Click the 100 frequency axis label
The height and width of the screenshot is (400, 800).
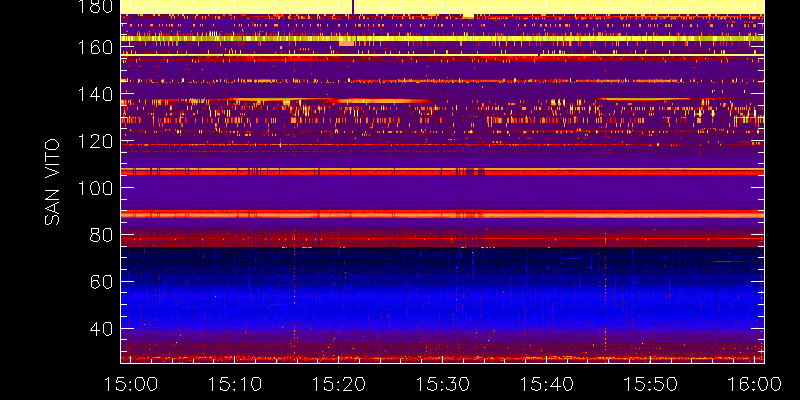95,188
